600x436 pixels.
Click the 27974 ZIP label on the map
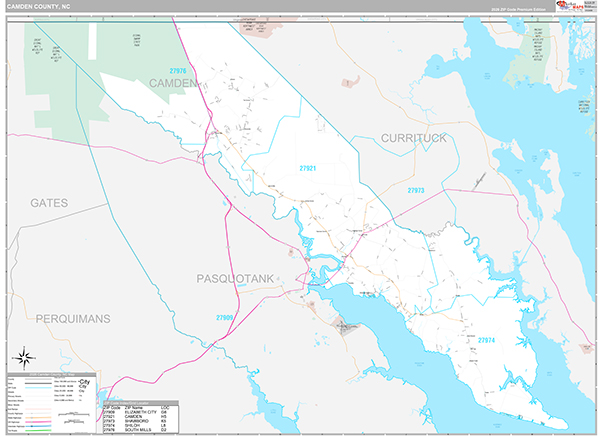click(486, 340)
